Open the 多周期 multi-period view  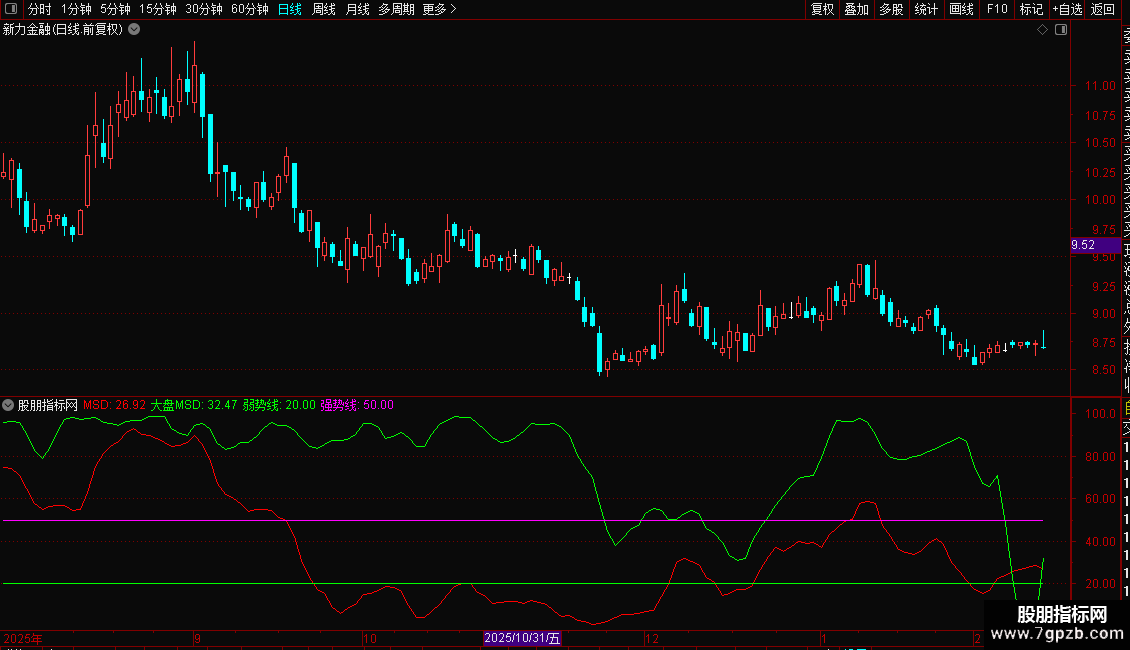(x=396, y=9)
